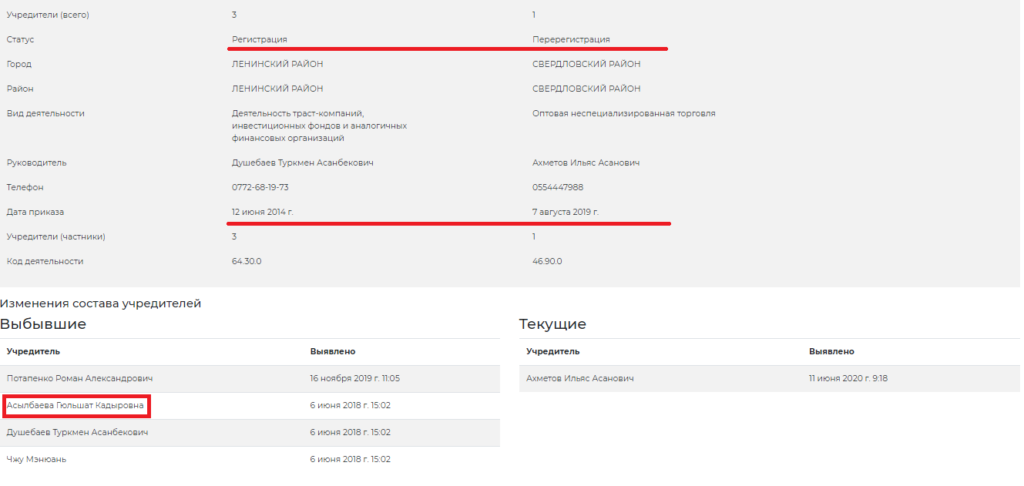Click detection date 16 ноября 2019 г. 11:05
This screenshot has height=486, width=1024.
353,379
